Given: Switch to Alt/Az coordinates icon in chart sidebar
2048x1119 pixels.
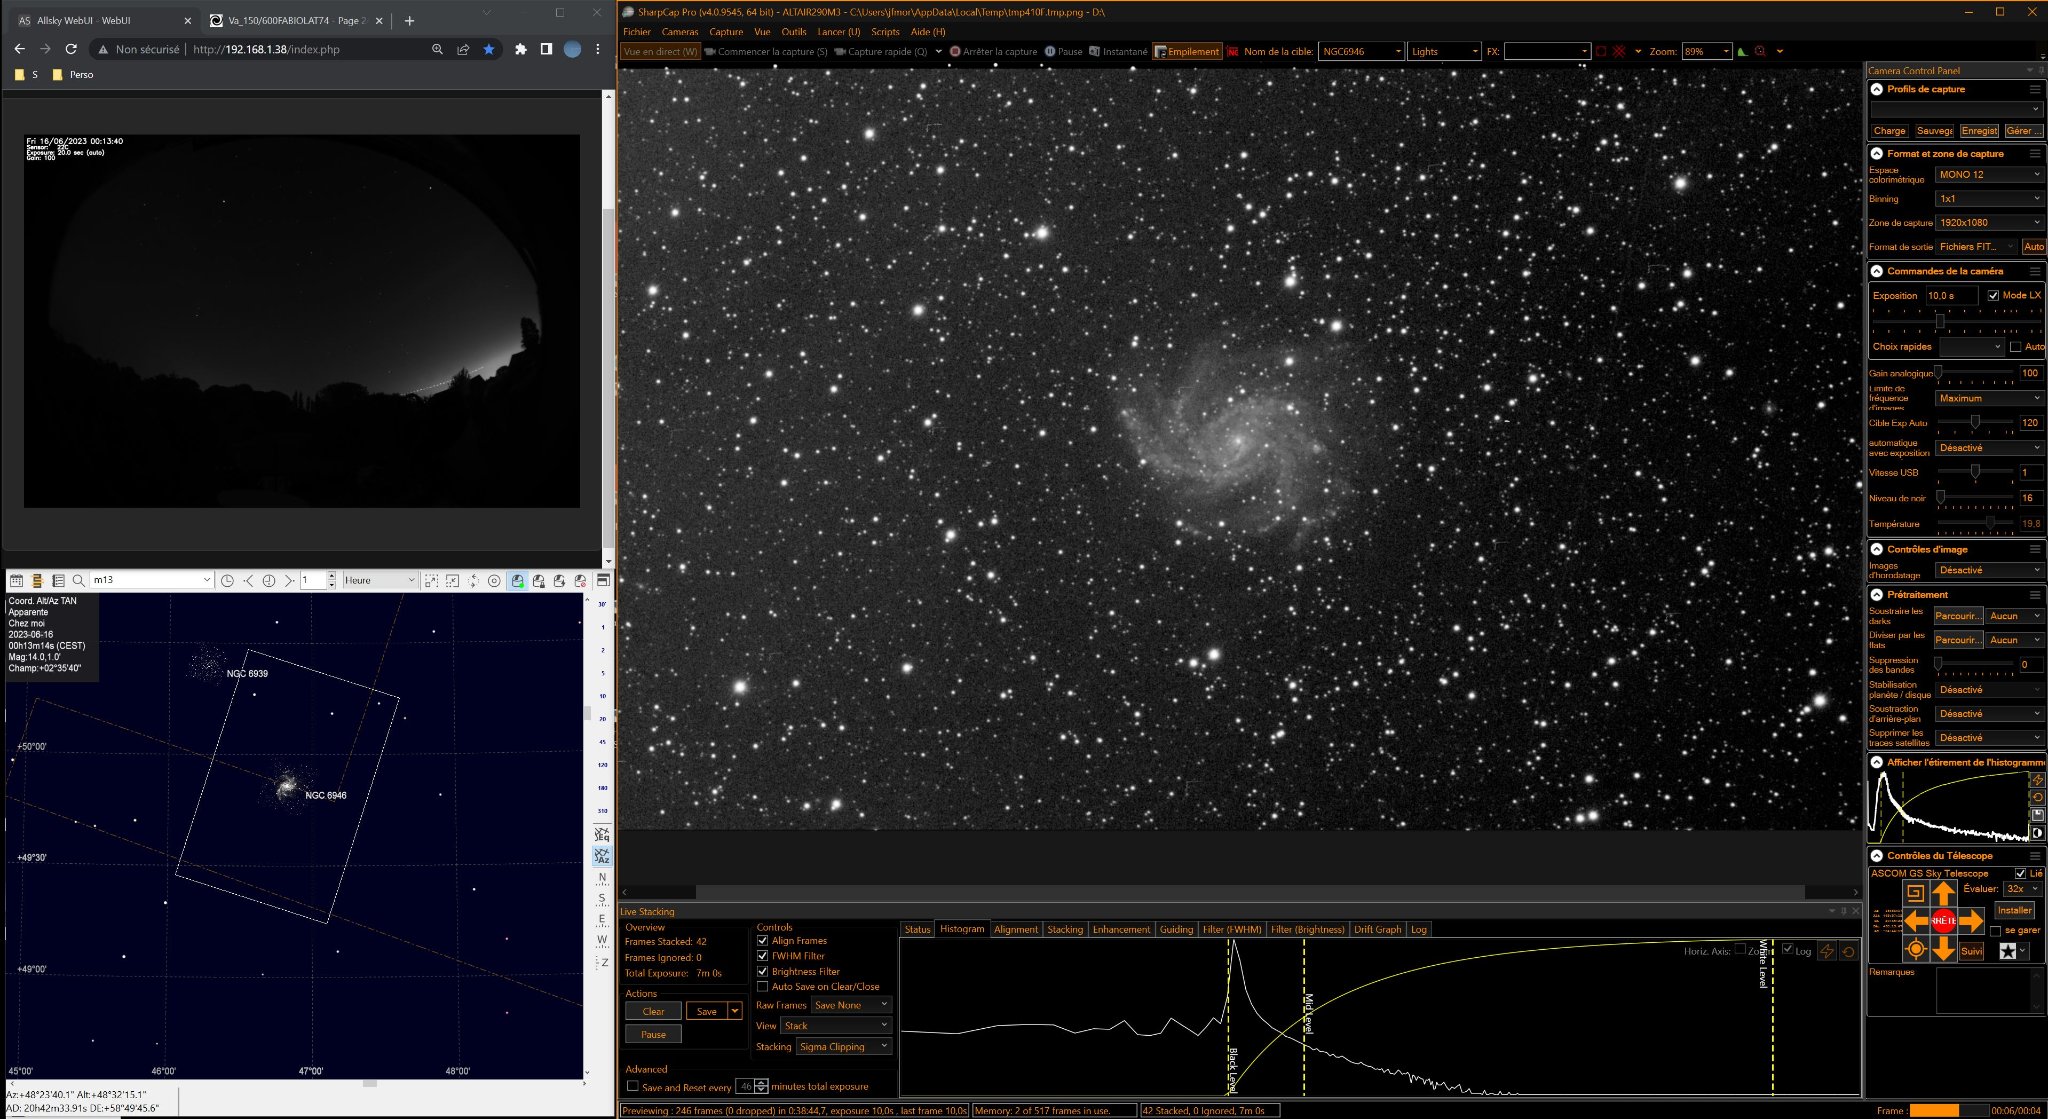Looking at the screenshot, I should [x=601, y=856].
